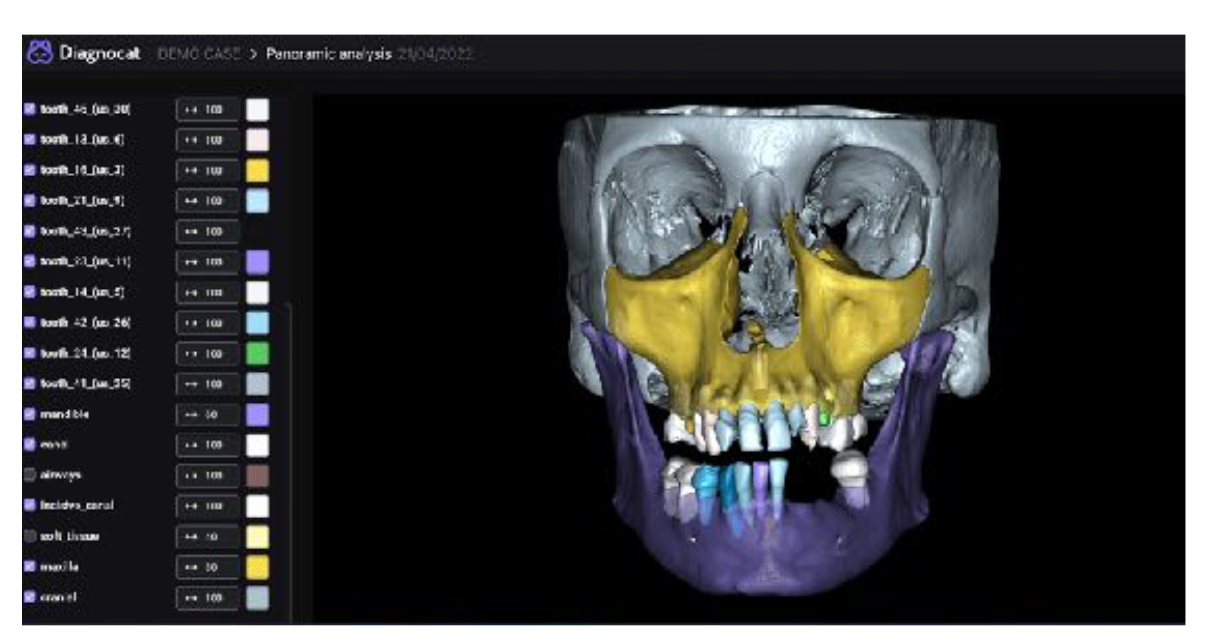Screen dimensions: 1222x644
Task: Hide the cranial layer
Action: click(x=29, y=598)
